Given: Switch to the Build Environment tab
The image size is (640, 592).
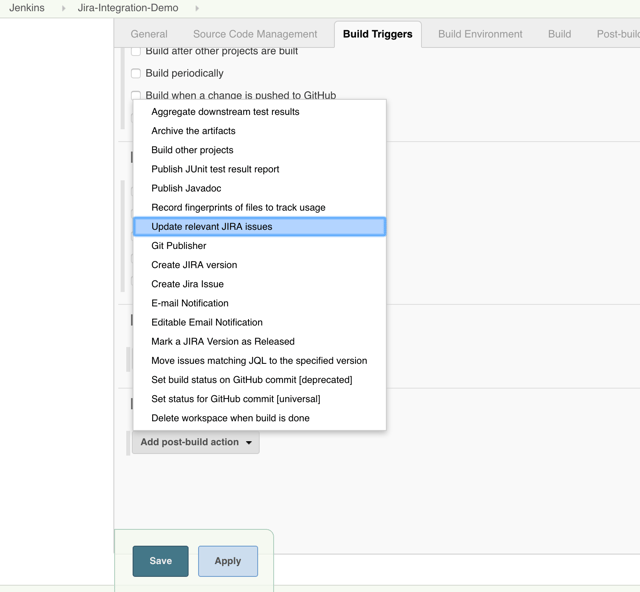Looking at the screenshot, I should [x=480, y=34].
